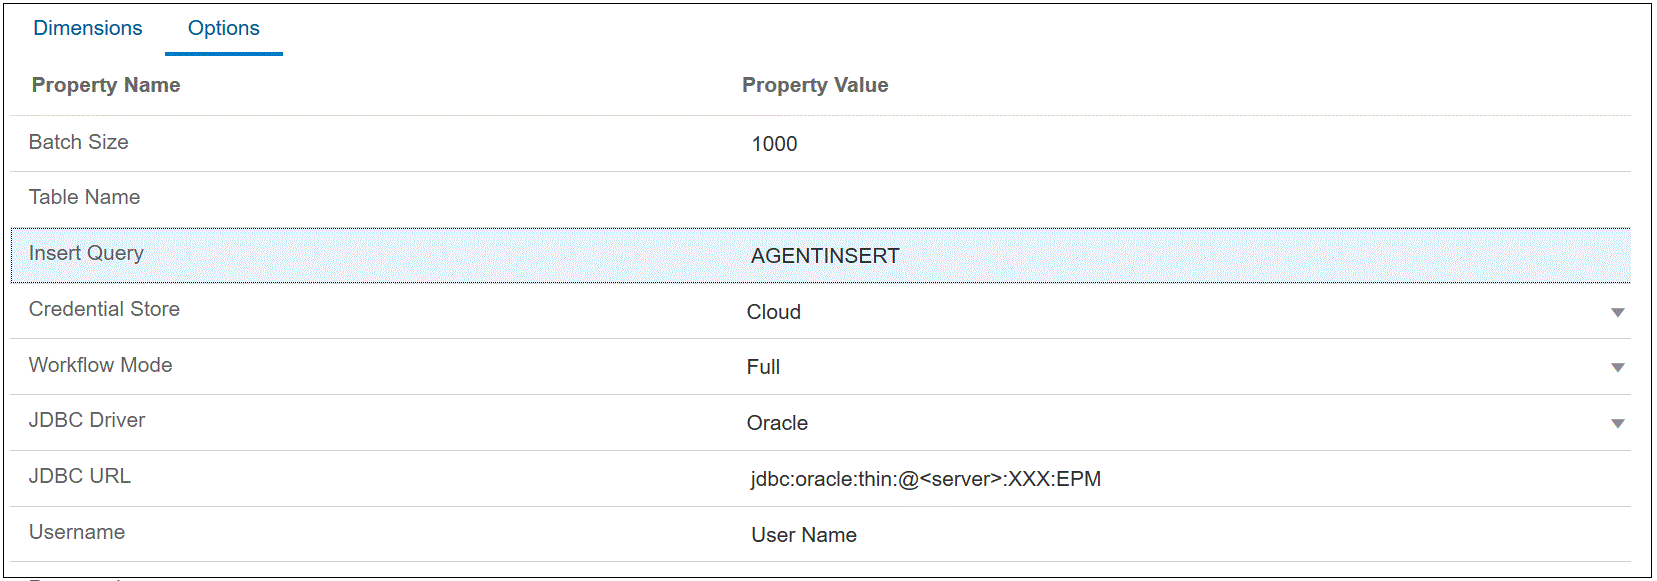1657x581 pixels.
Task: Select the Cloud credential store value
Action: [x=774, y=312]
